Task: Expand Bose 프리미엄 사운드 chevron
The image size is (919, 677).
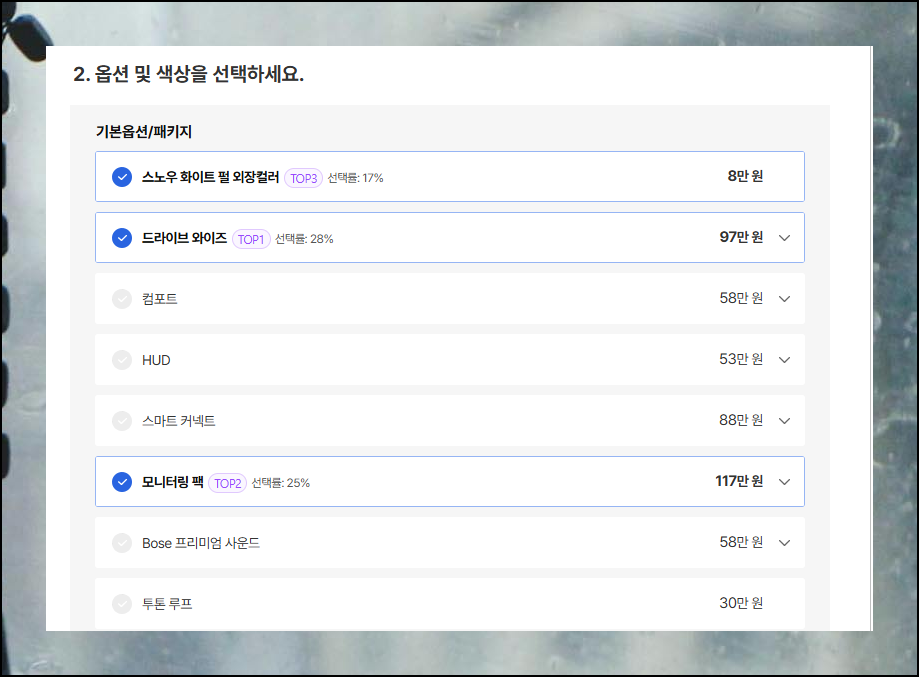Action: click(784, 543)
